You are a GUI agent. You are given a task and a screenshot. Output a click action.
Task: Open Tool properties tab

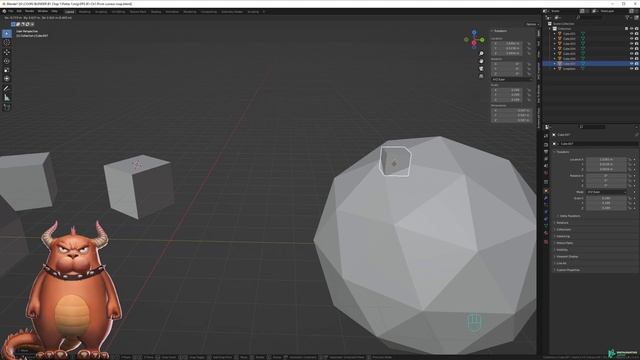pyautogui.click(x=546, y=136)
